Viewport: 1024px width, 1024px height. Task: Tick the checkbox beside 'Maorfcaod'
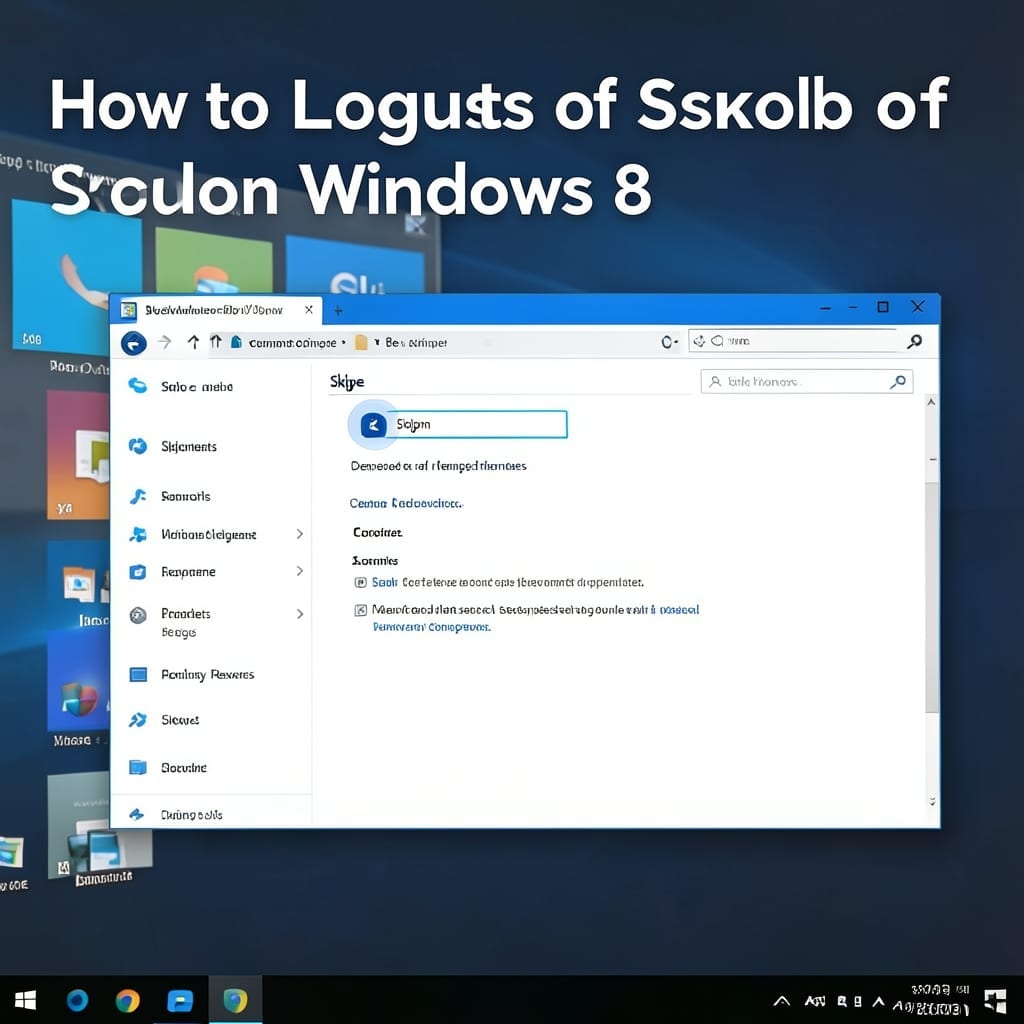[x=360, y=610]
